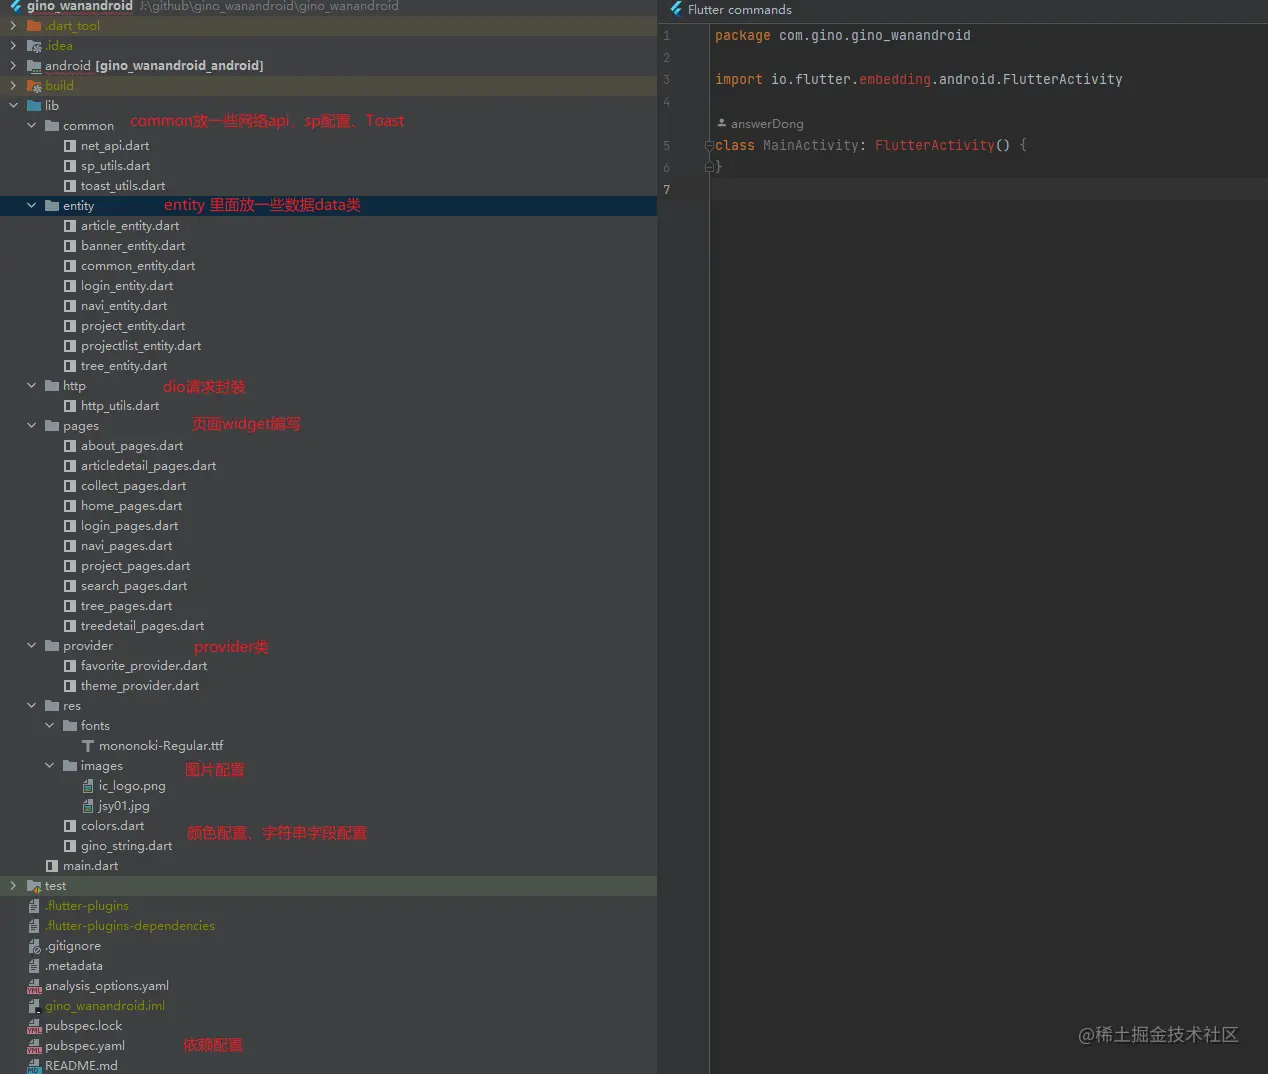Image resolution: width=1268 pixels, height=1074 pixels.
Task: Click the theme_provider.dart file icon
Action: coord(70,686)
